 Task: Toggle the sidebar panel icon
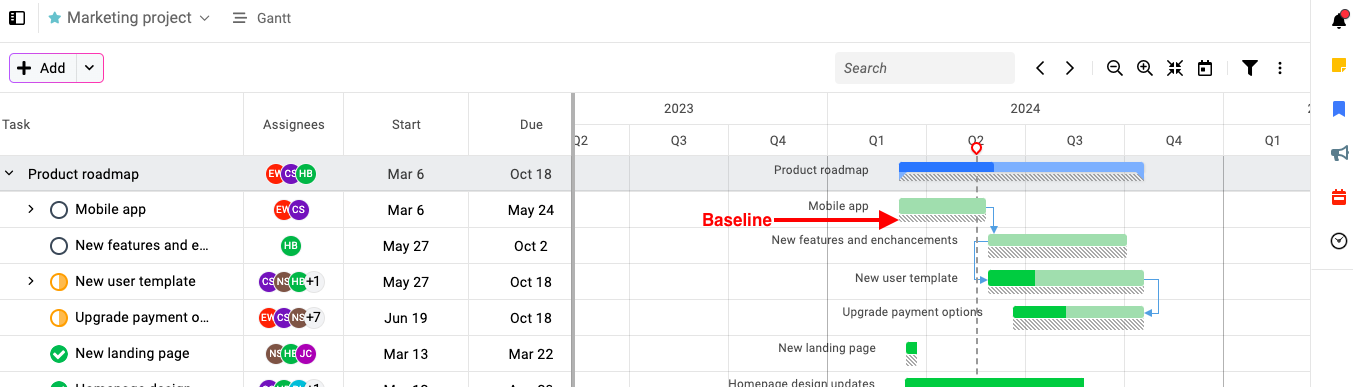coord(17,18)
